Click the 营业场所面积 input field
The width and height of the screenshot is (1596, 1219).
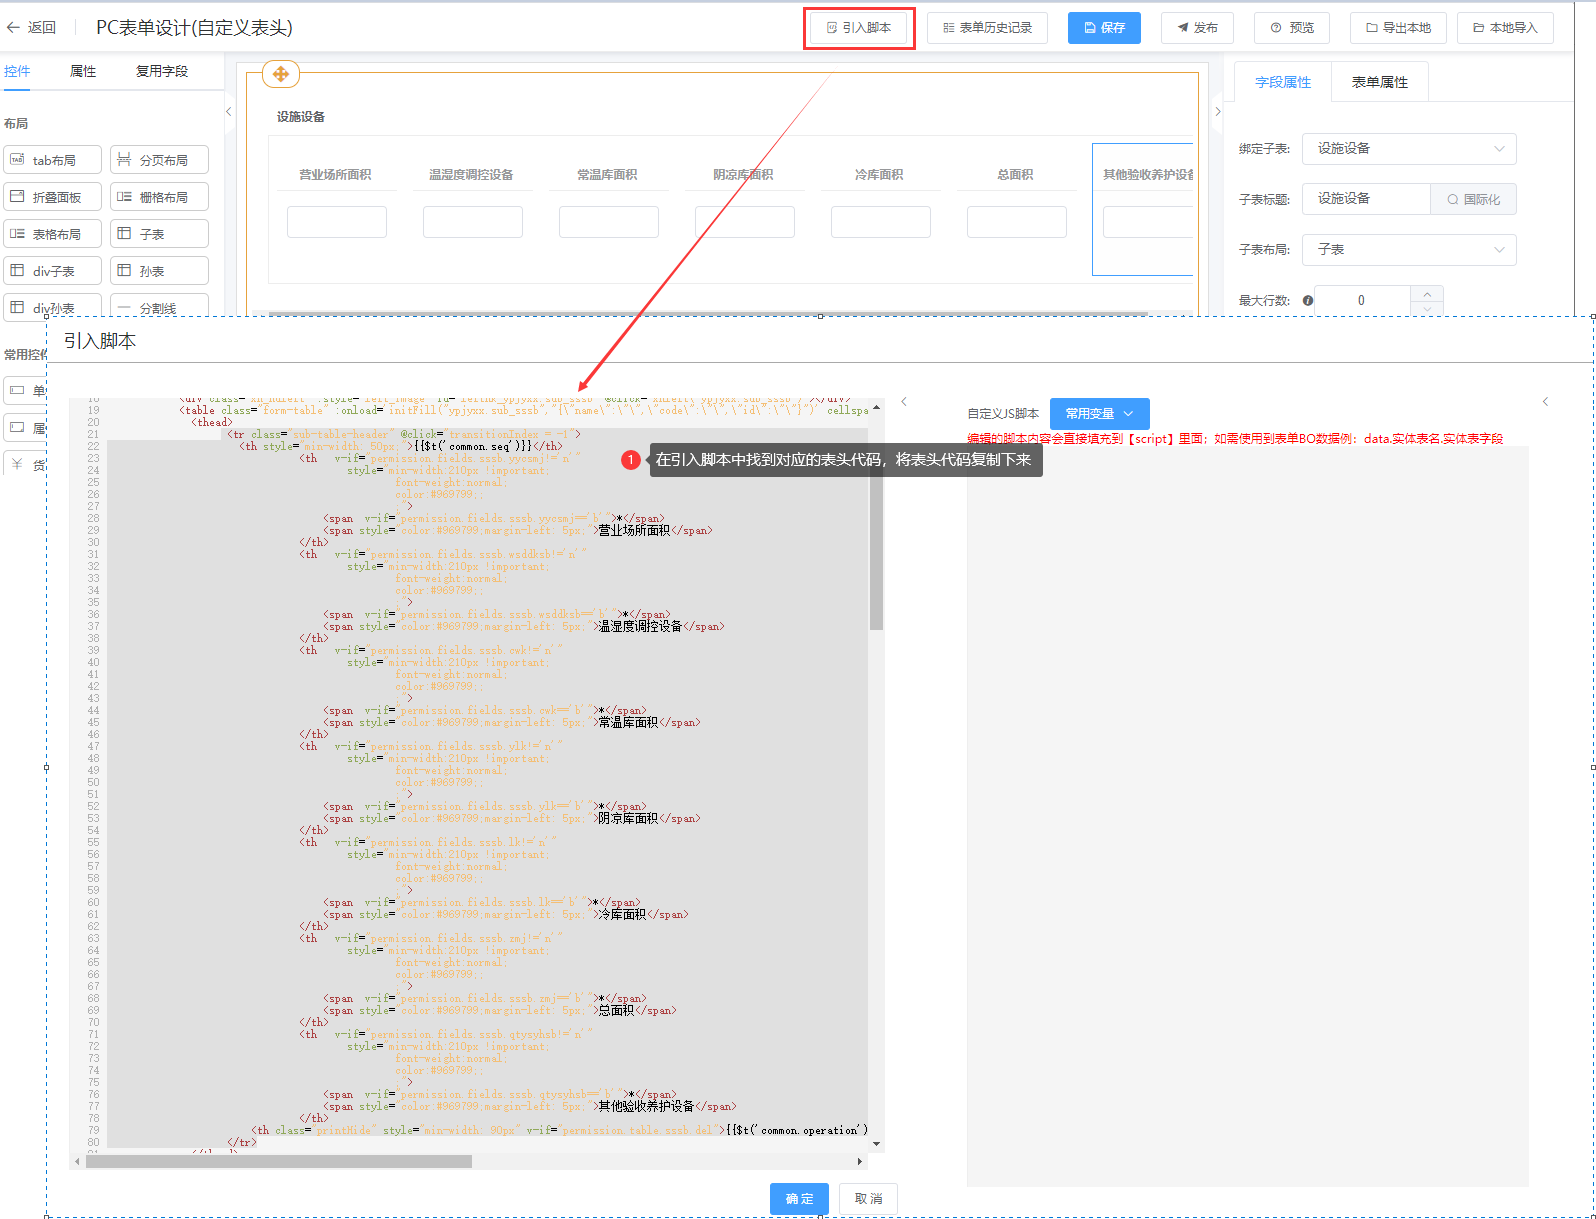tap(337, 222)
